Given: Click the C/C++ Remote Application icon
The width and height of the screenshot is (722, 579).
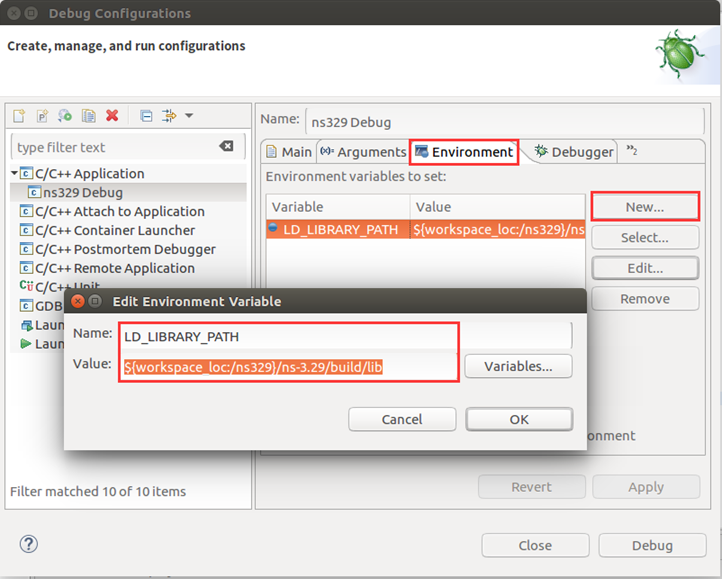Looking at the screenshot, I should 26,268.
